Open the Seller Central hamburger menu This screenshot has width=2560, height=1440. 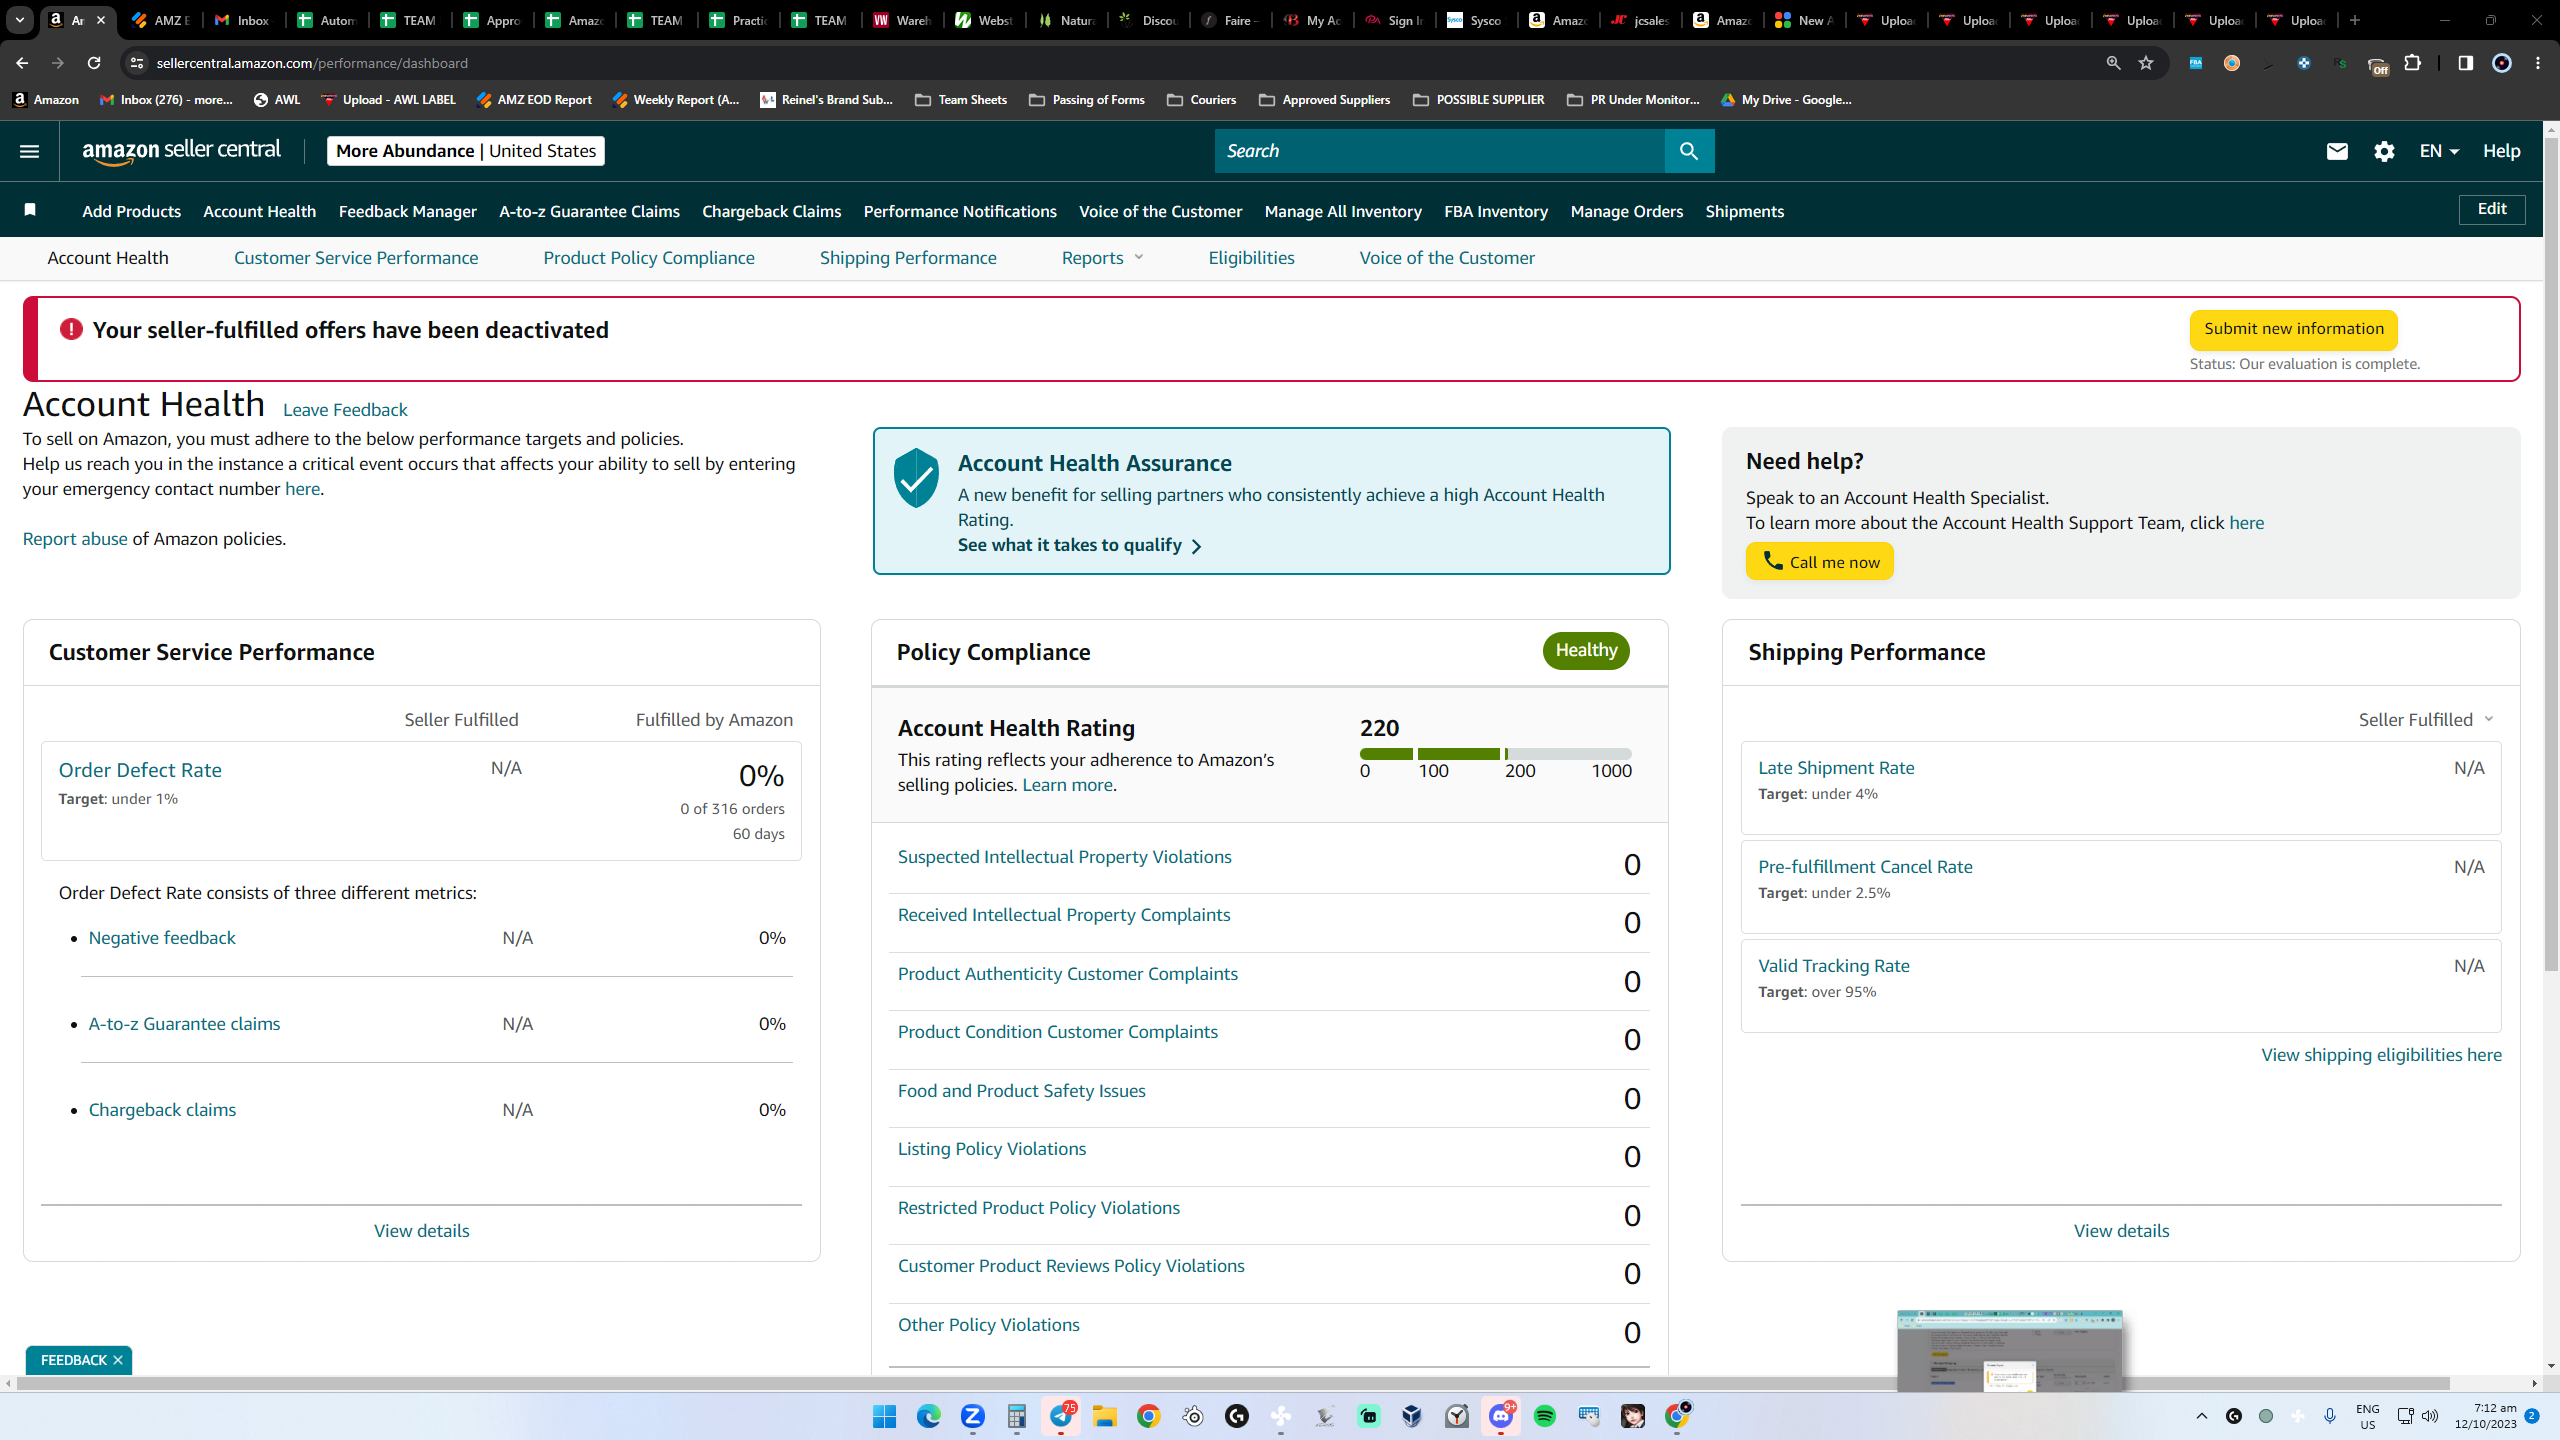point(29,151)
